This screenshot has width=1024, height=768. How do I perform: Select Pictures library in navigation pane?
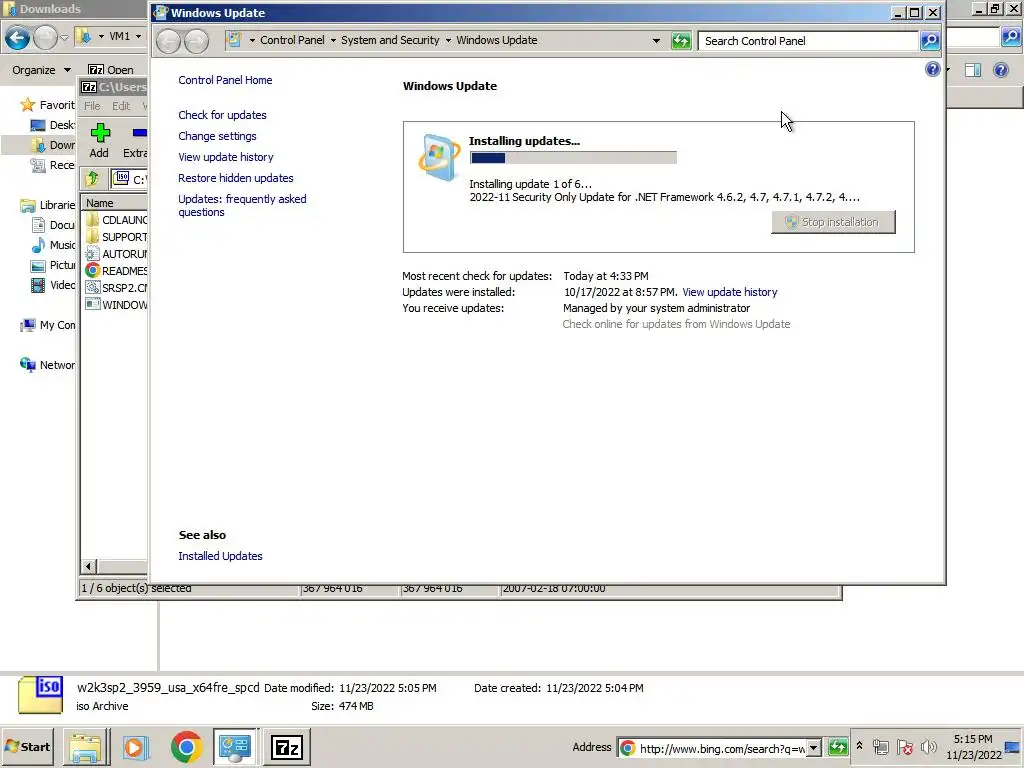point(54,265)
